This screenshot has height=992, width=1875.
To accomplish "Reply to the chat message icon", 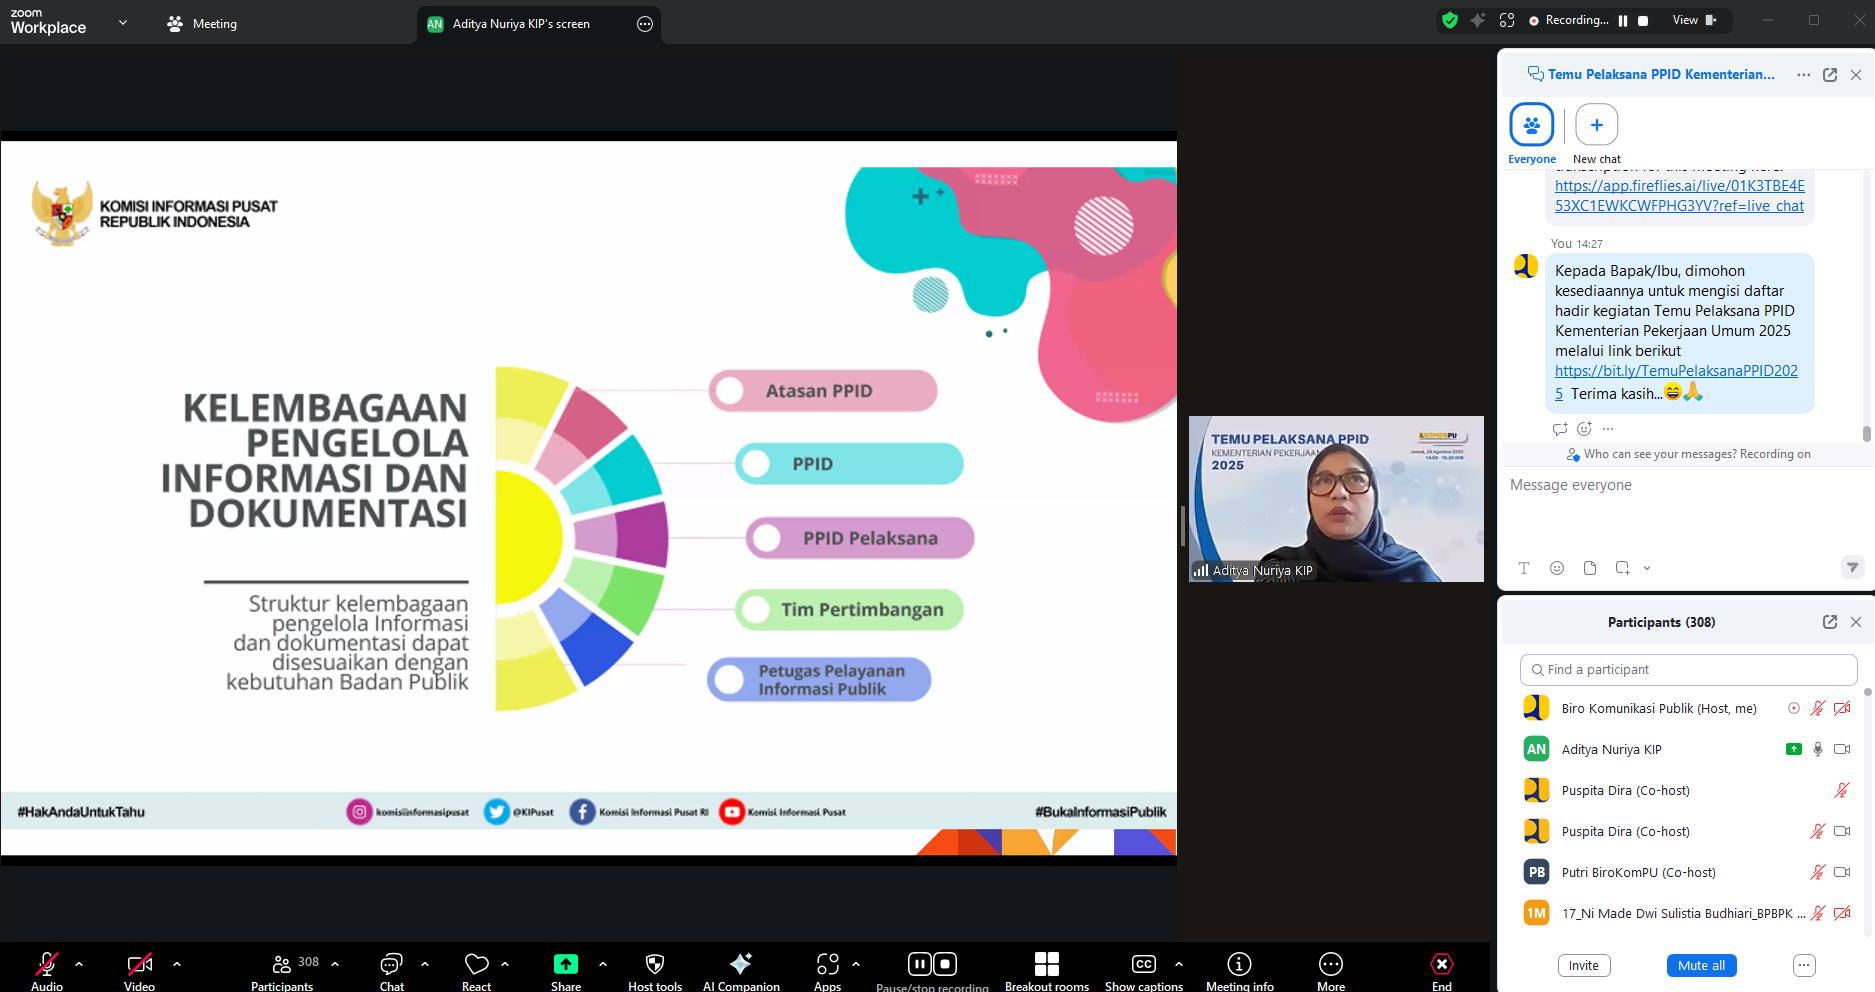I will [1559, 429].
